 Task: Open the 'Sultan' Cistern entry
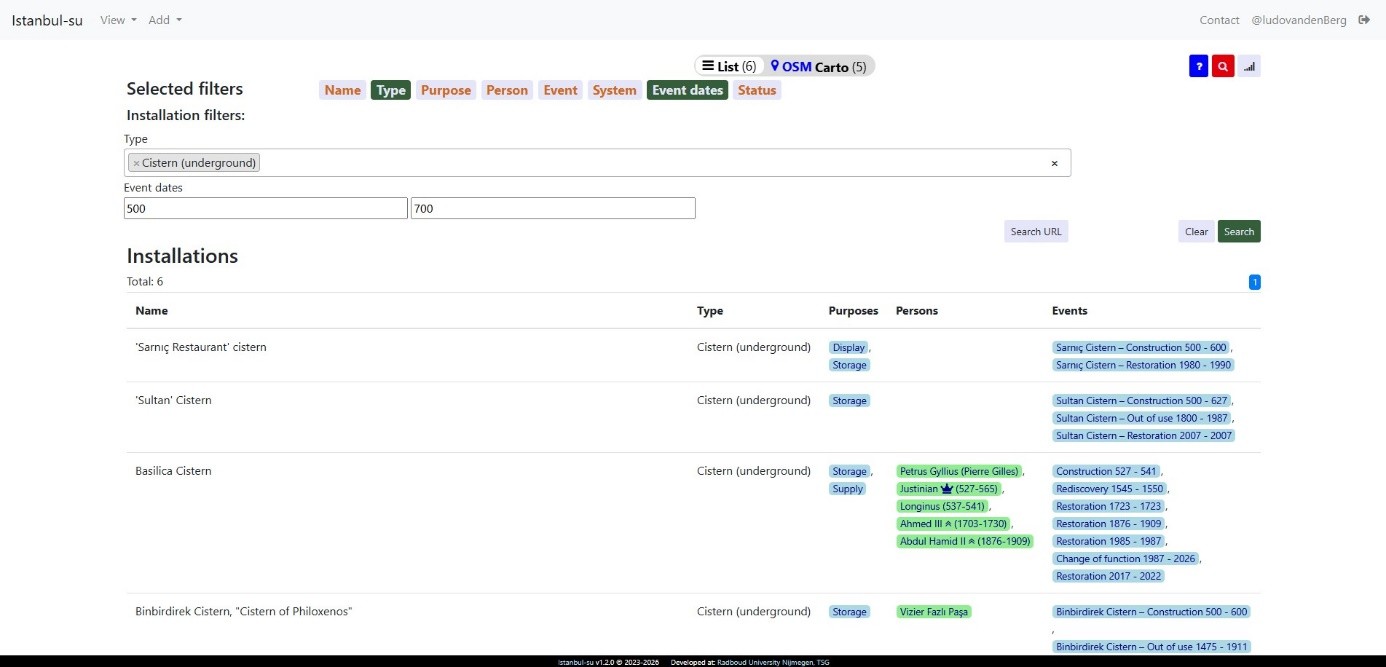(173, 400)
